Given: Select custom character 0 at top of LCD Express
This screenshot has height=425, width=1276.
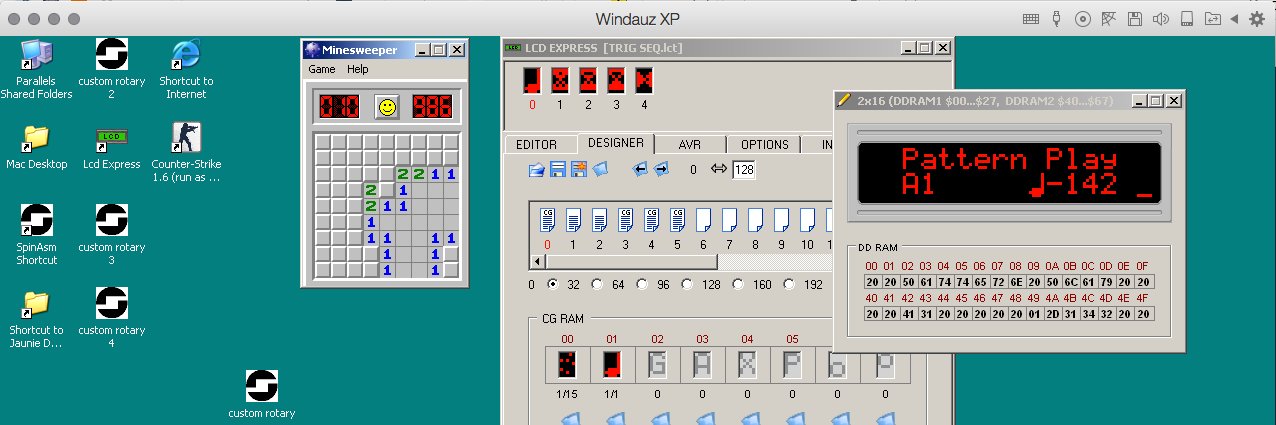Looking at the screenshot, I should point(532,81).
